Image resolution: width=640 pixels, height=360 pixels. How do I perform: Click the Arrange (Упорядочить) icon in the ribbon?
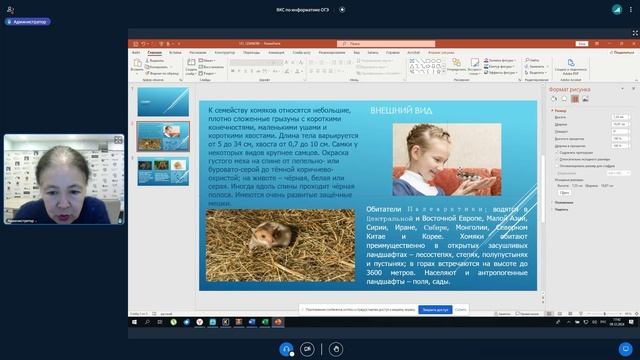(456, 65)
